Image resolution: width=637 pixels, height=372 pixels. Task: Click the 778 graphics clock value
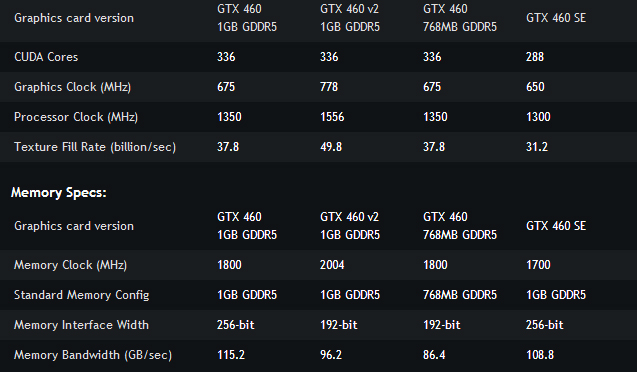(329, 87)
